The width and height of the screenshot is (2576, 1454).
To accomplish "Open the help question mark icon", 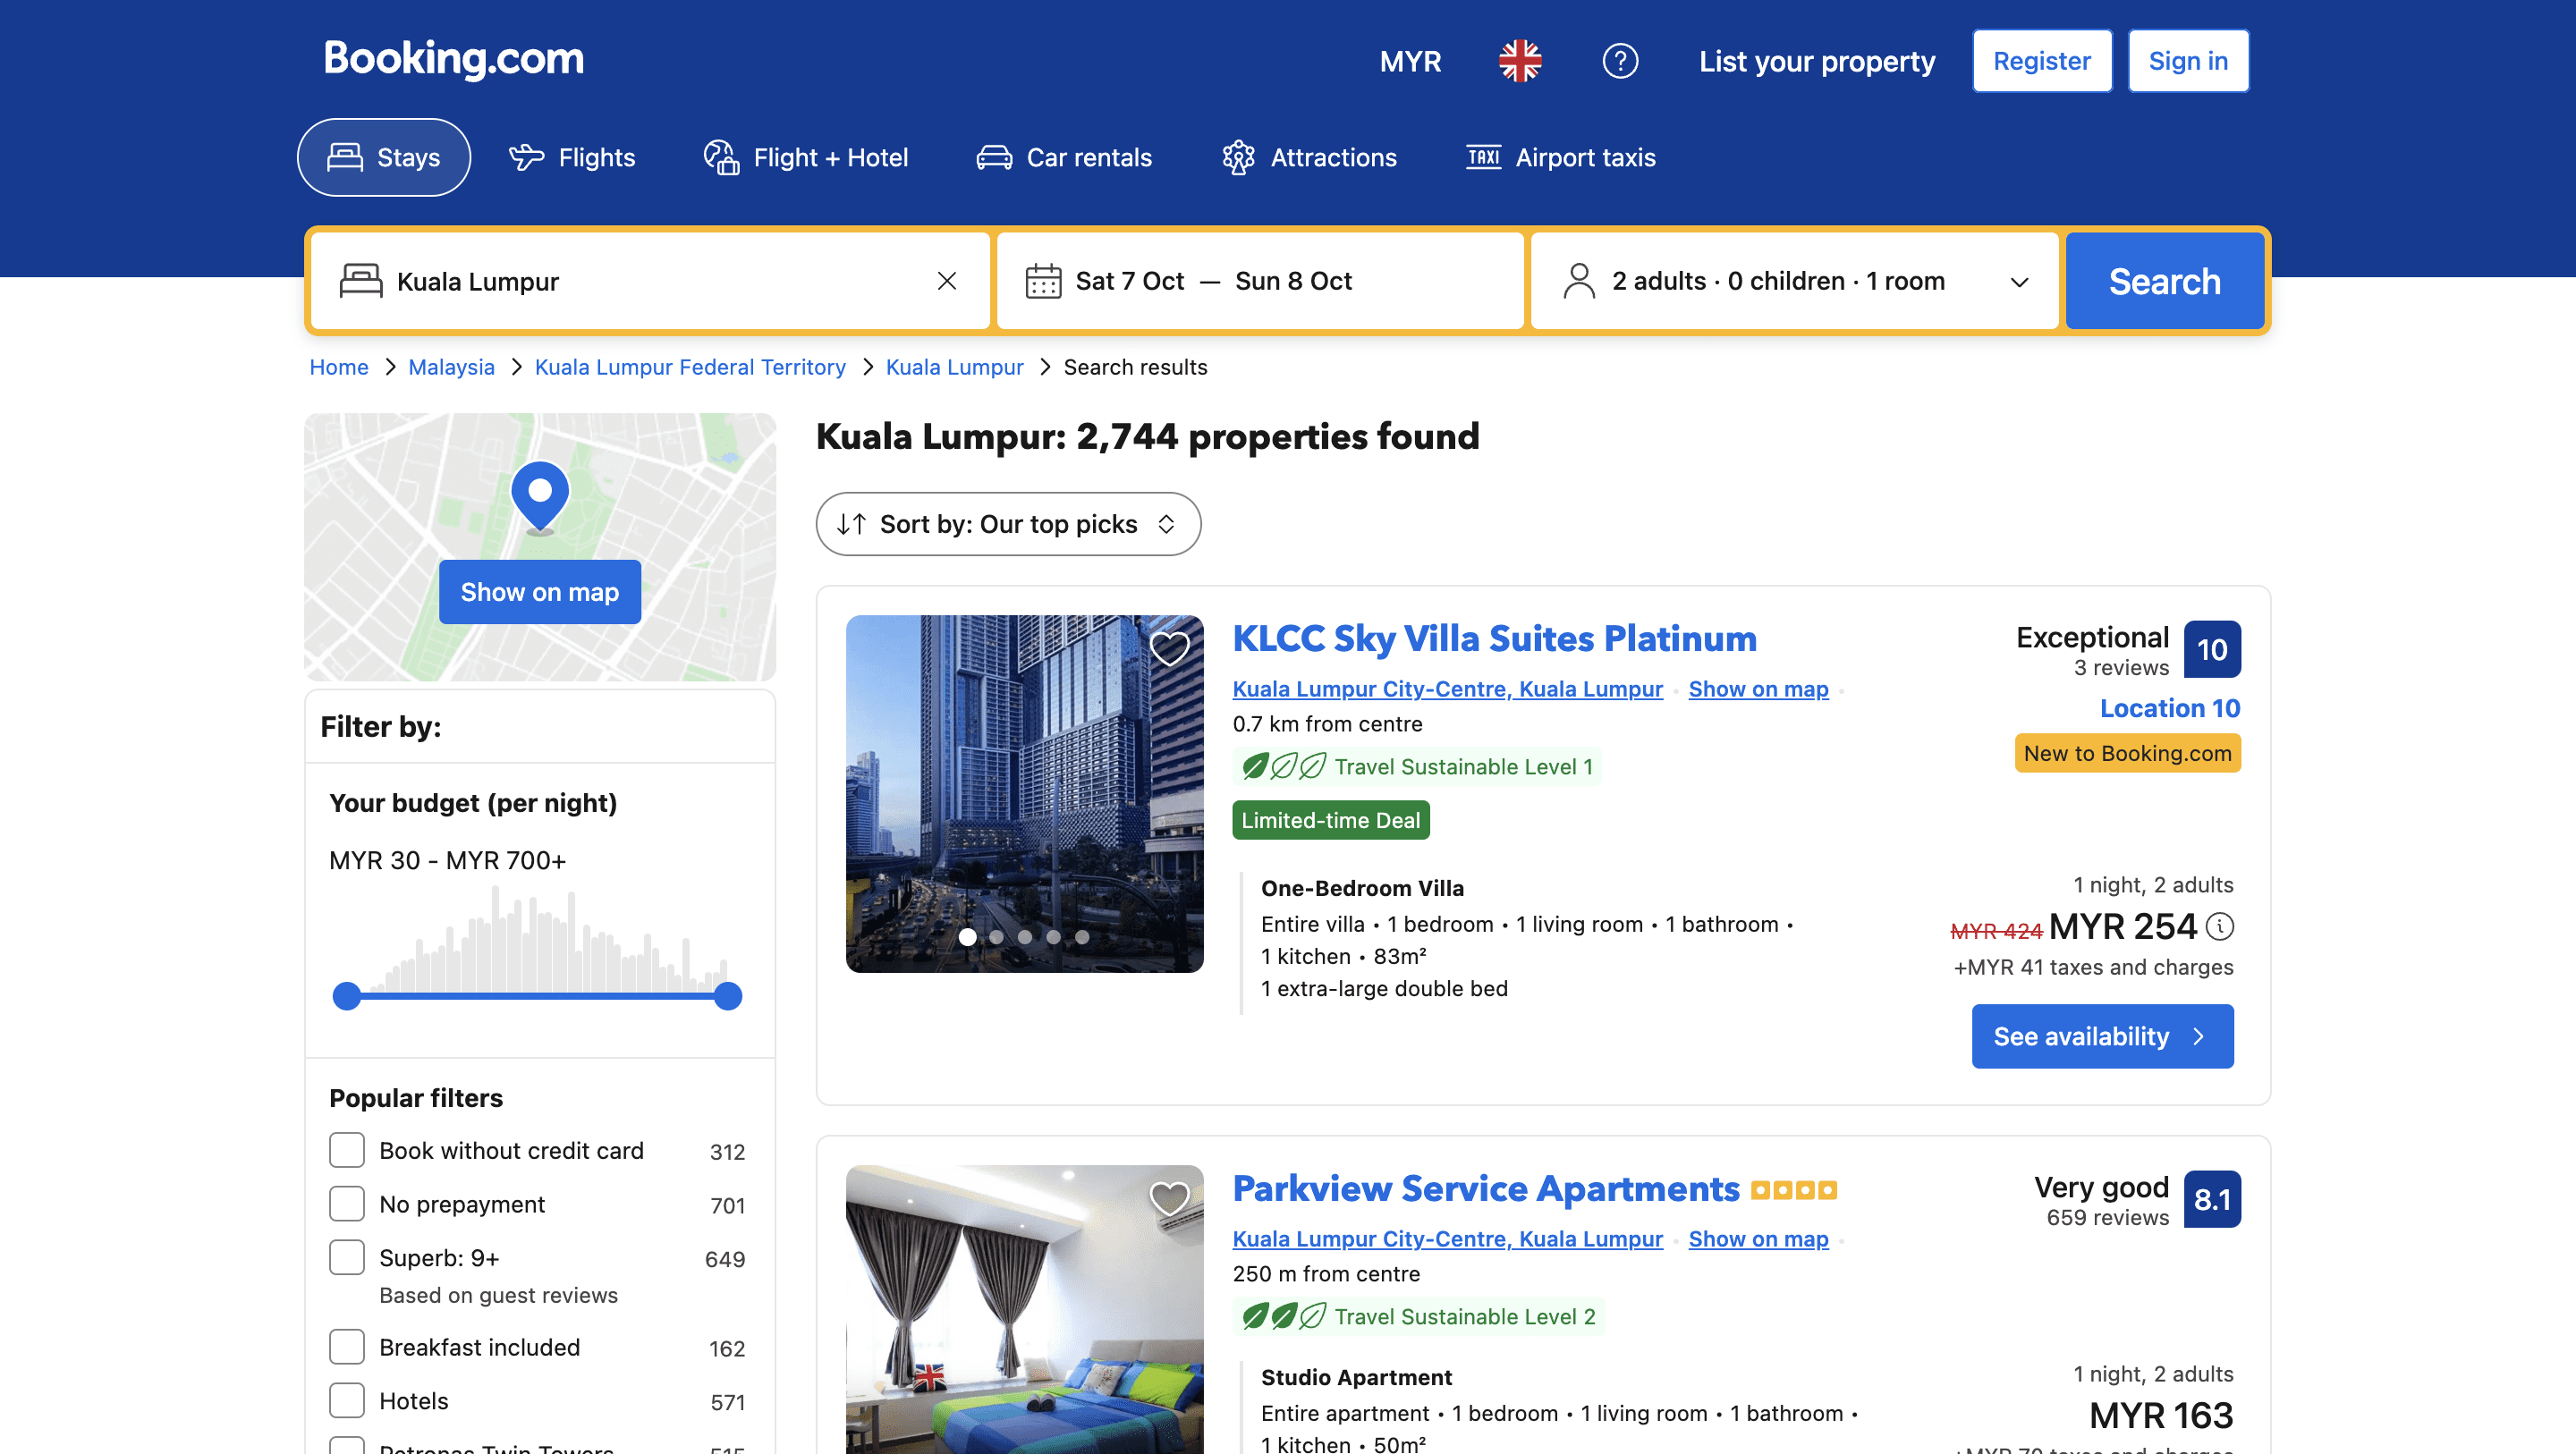I will coord(1620,60).
